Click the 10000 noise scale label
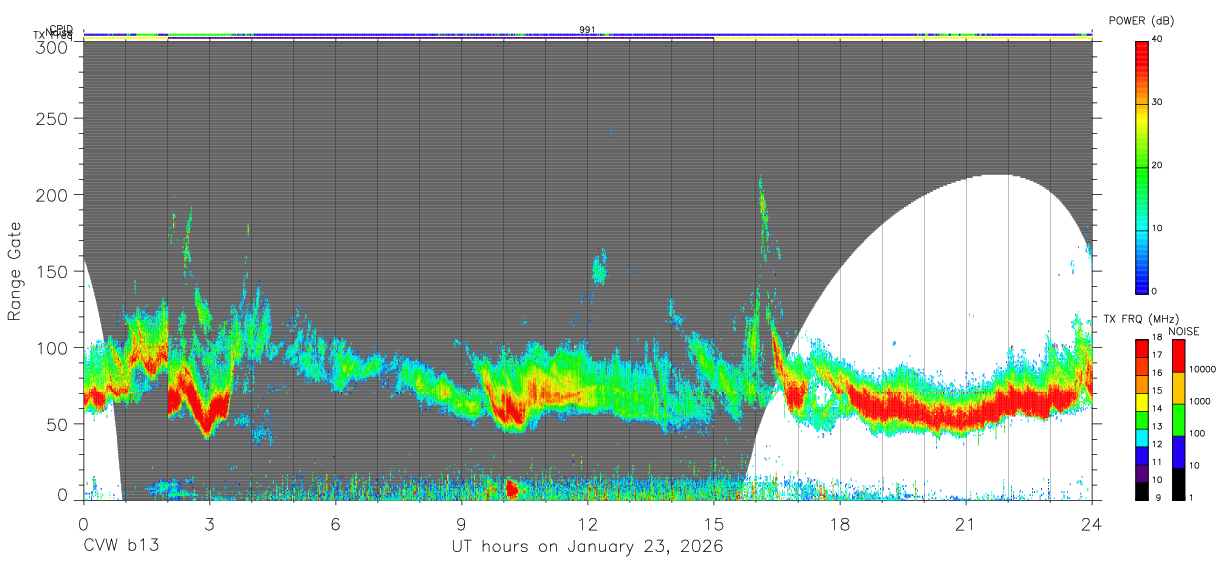This screenshot has width=1228, height=567. (1203, 369)
